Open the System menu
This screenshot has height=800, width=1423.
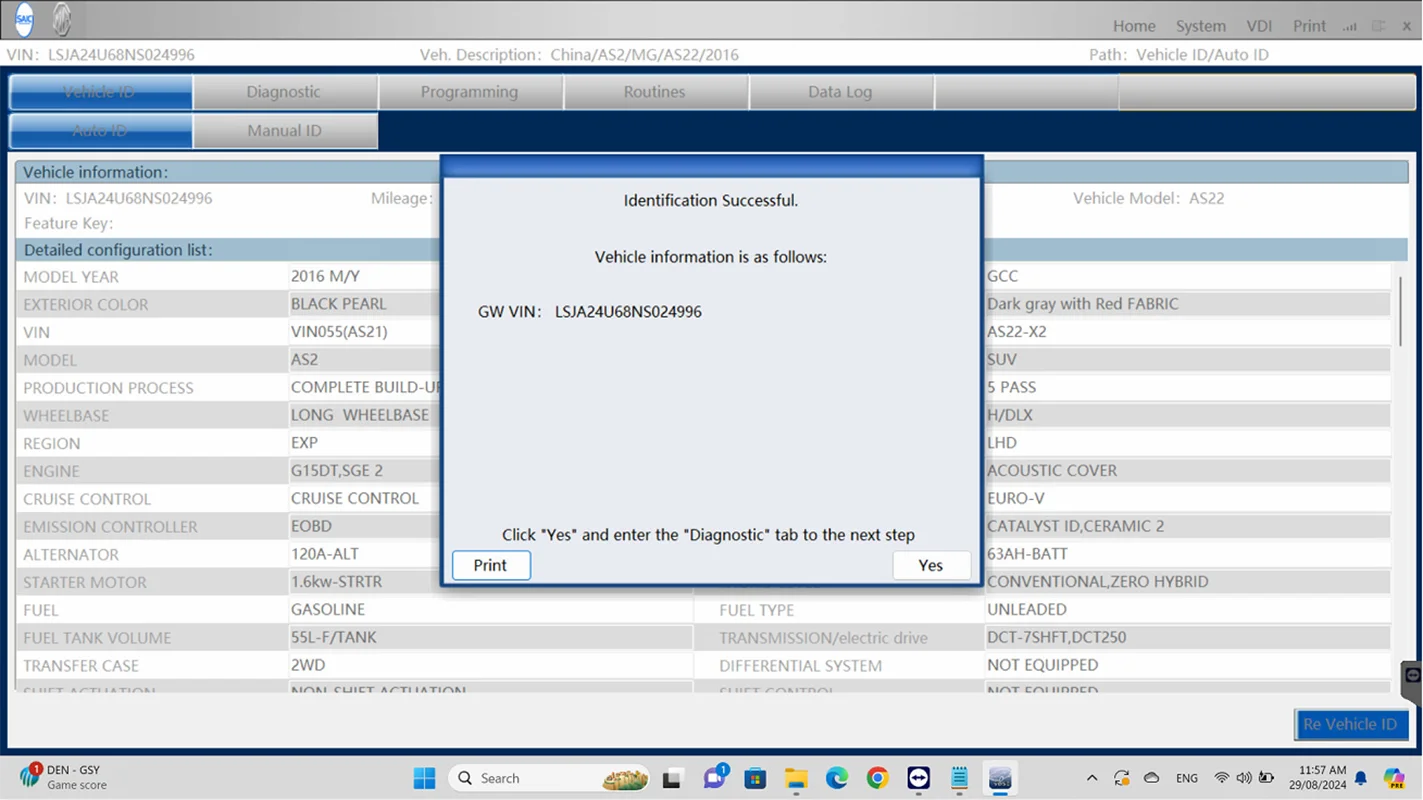(x=1201, y=26)
